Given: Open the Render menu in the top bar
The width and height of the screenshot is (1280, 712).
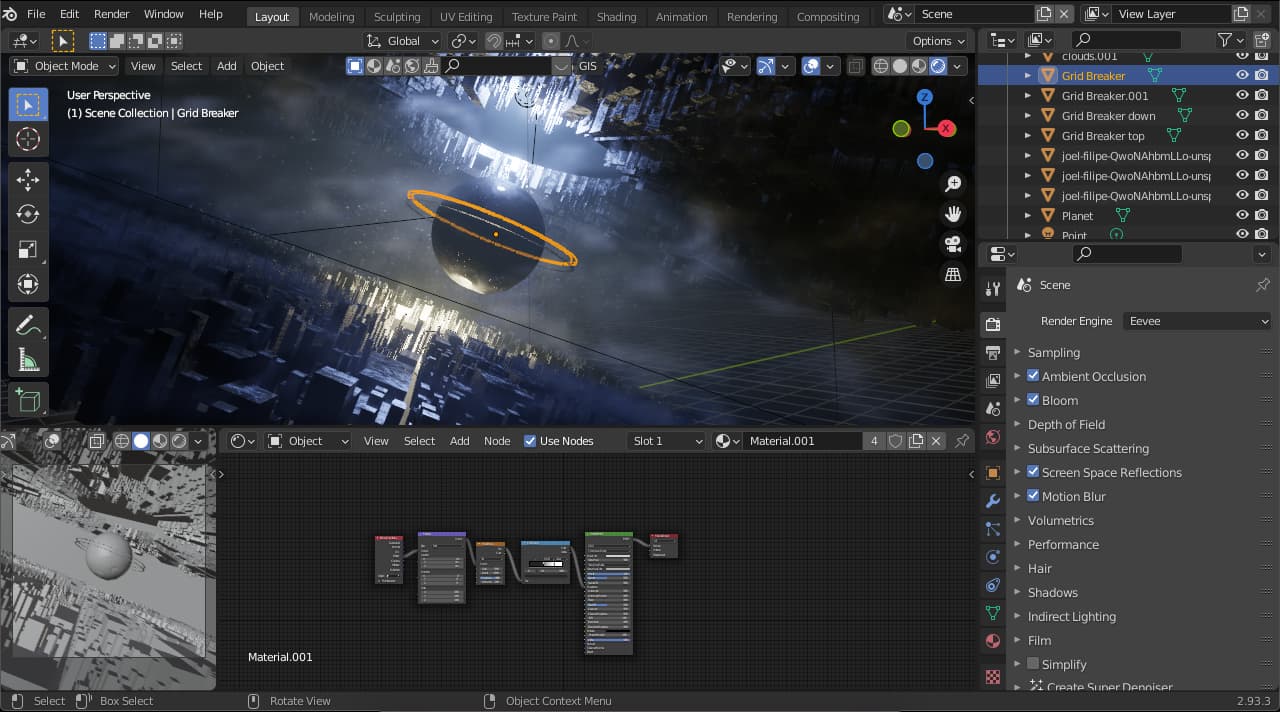Looking at the screenshot, I should coord(111,13).
